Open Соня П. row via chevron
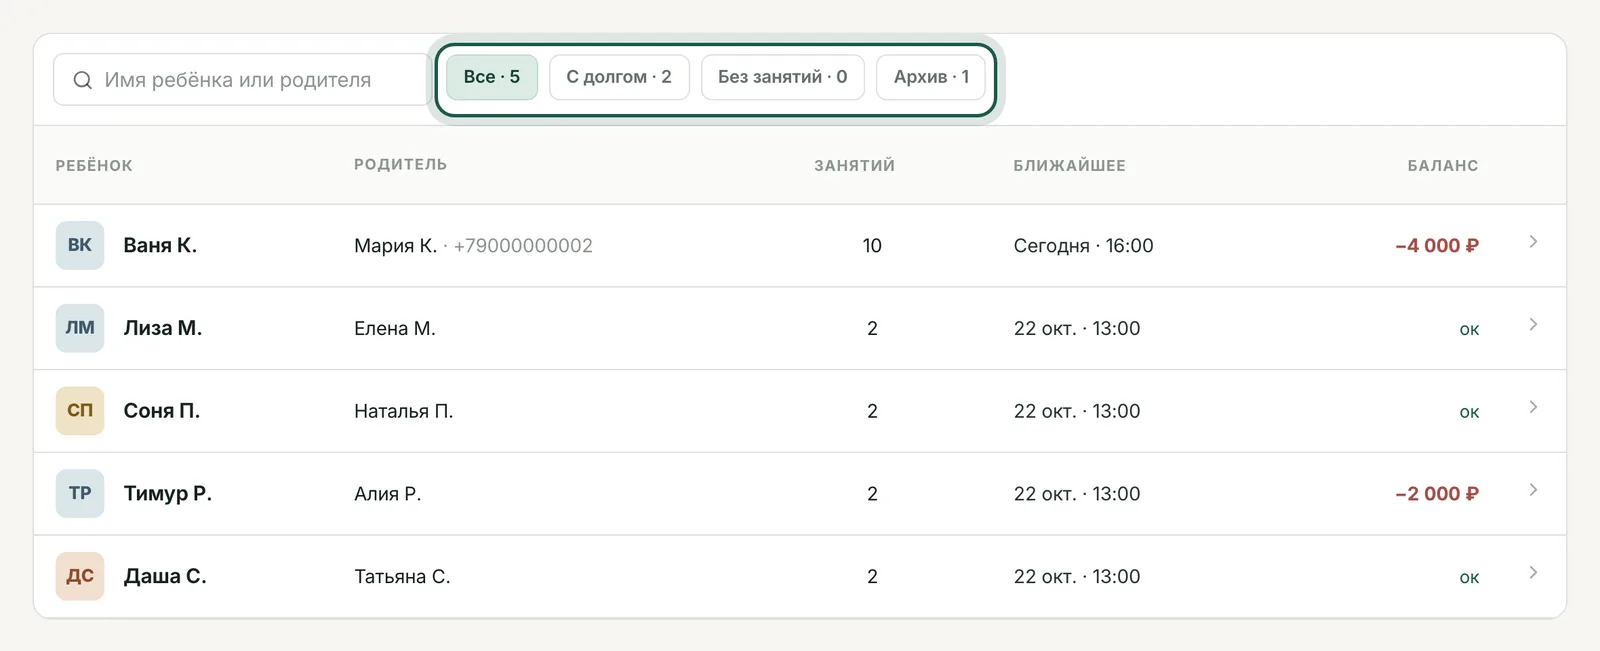1600x651 pixels. pos(1533,407)
